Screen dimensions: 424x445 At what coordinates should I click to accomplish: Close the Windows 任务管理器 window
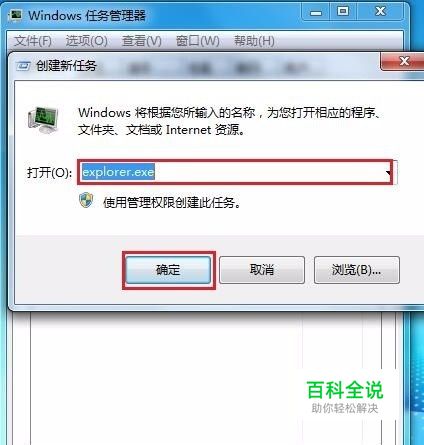(x=380, y=12)
